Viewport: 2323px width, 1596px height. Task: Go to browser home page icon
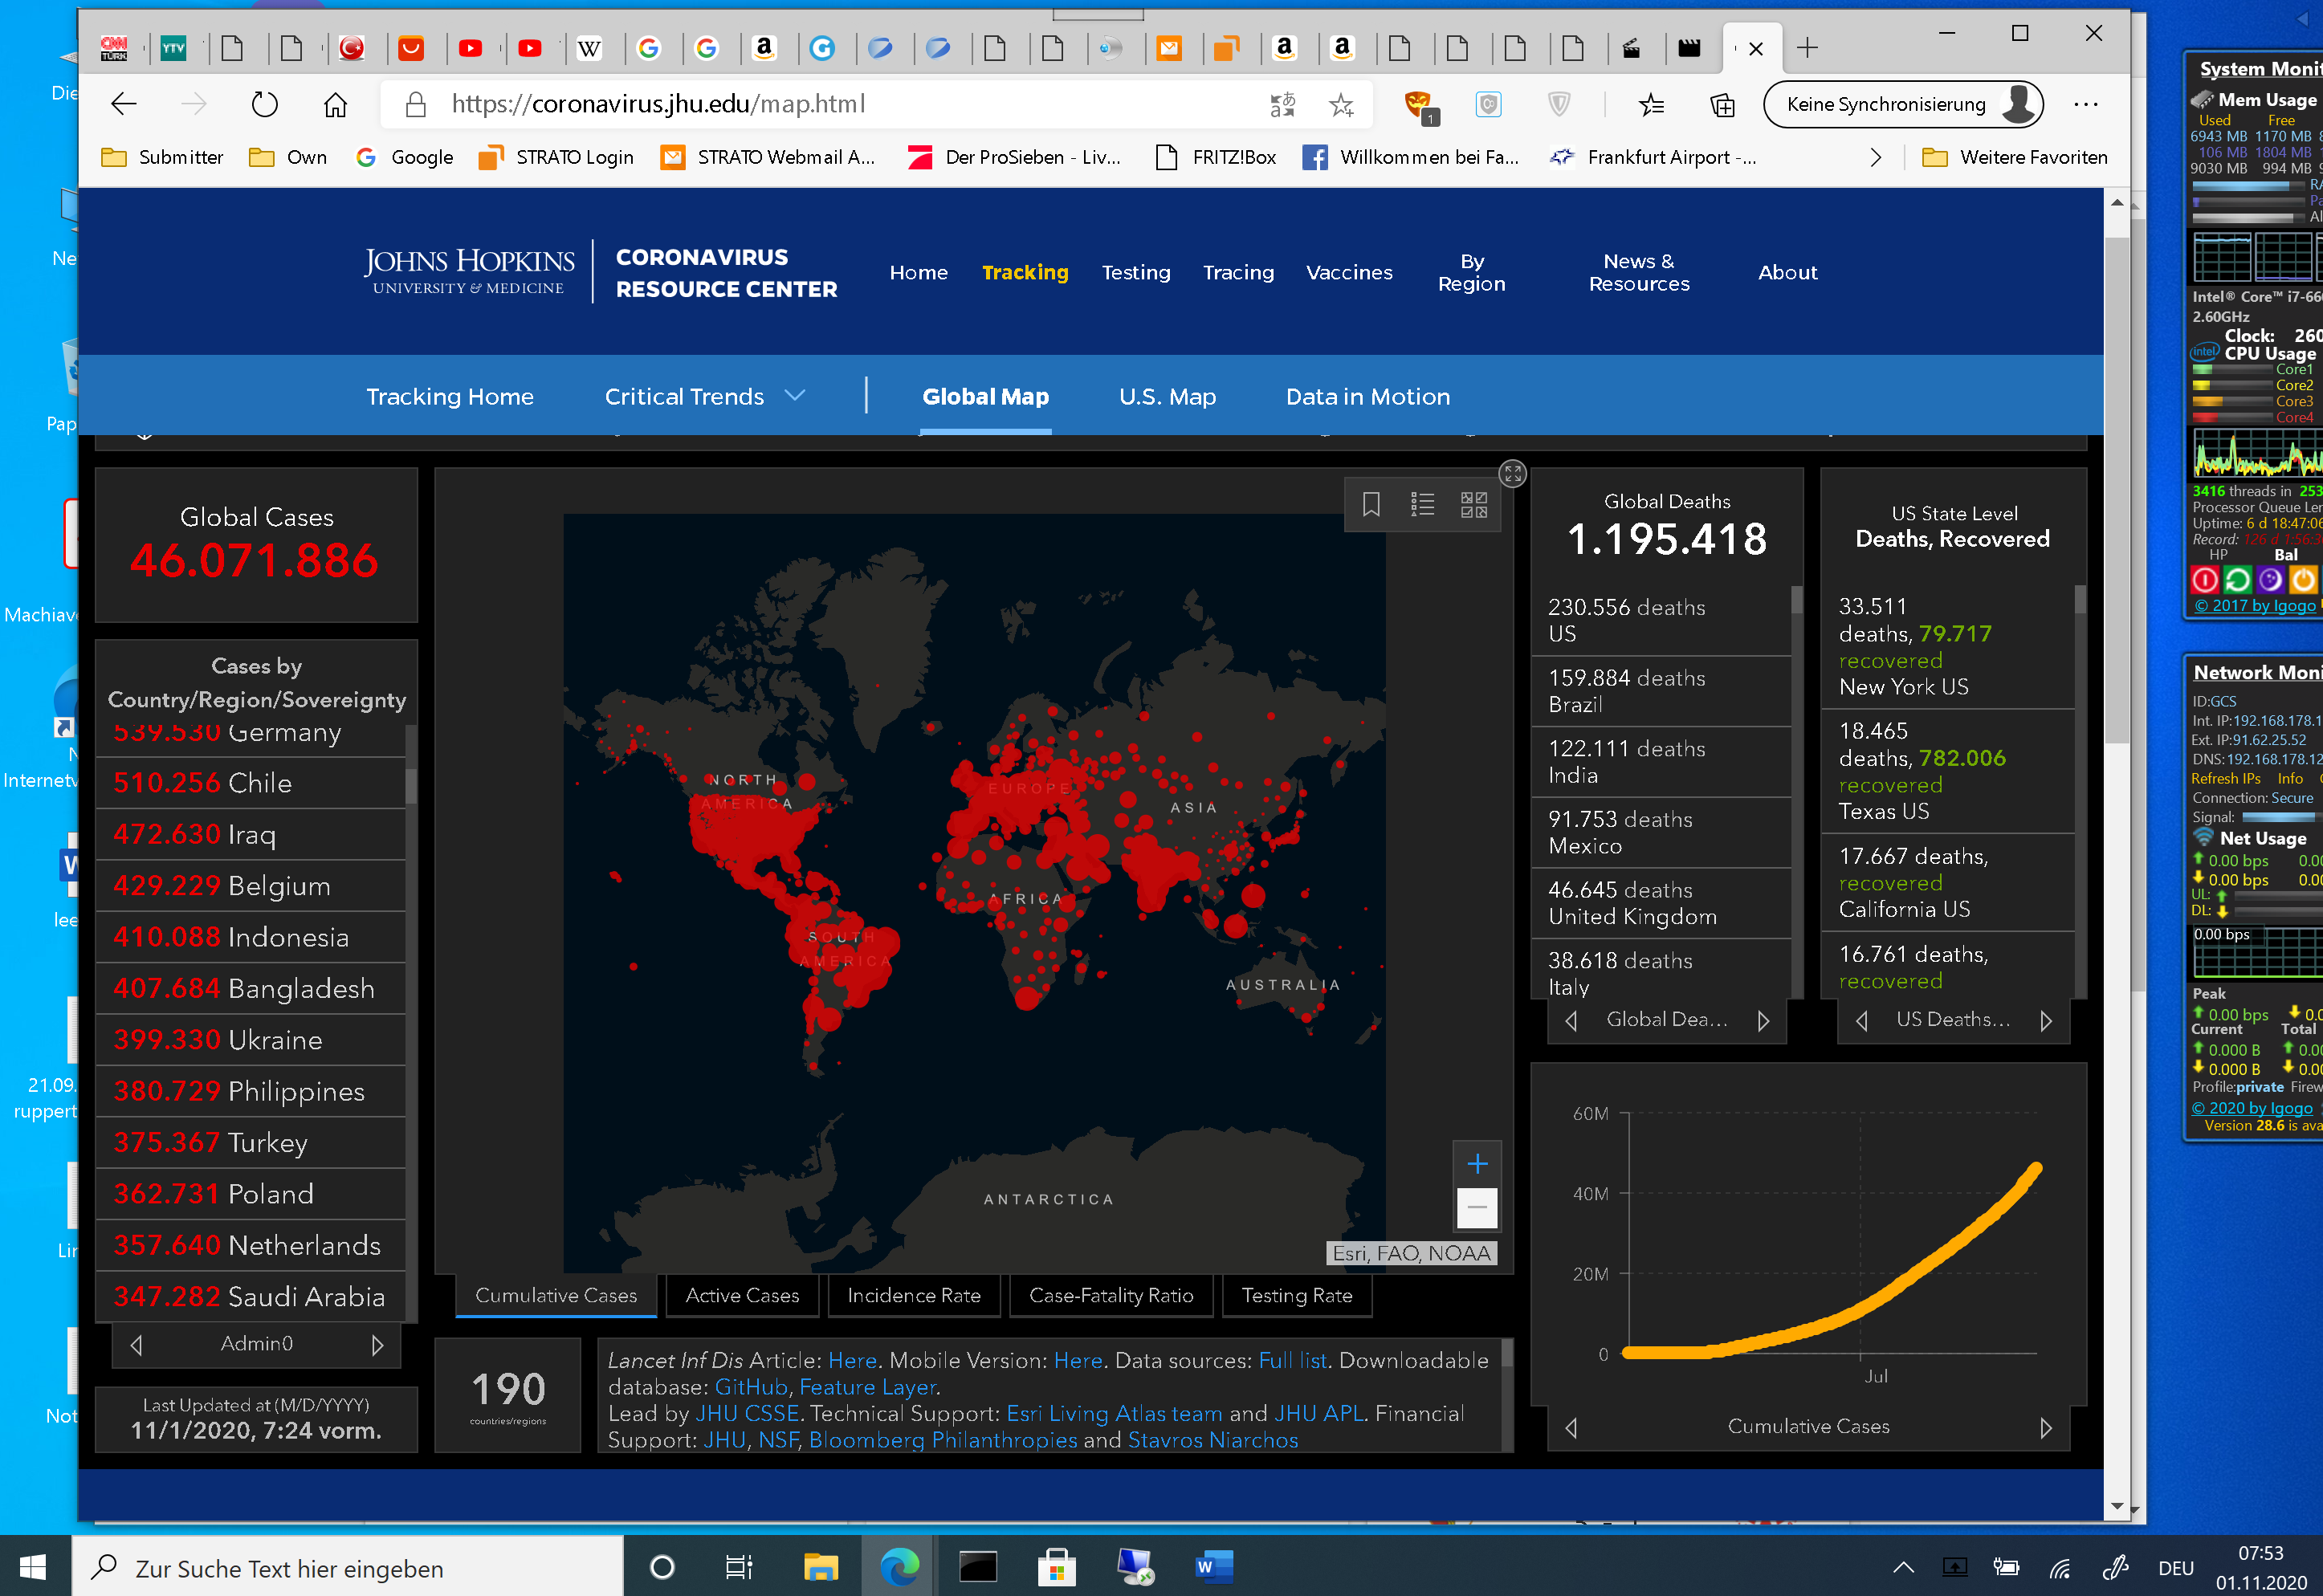pos(335,104)
